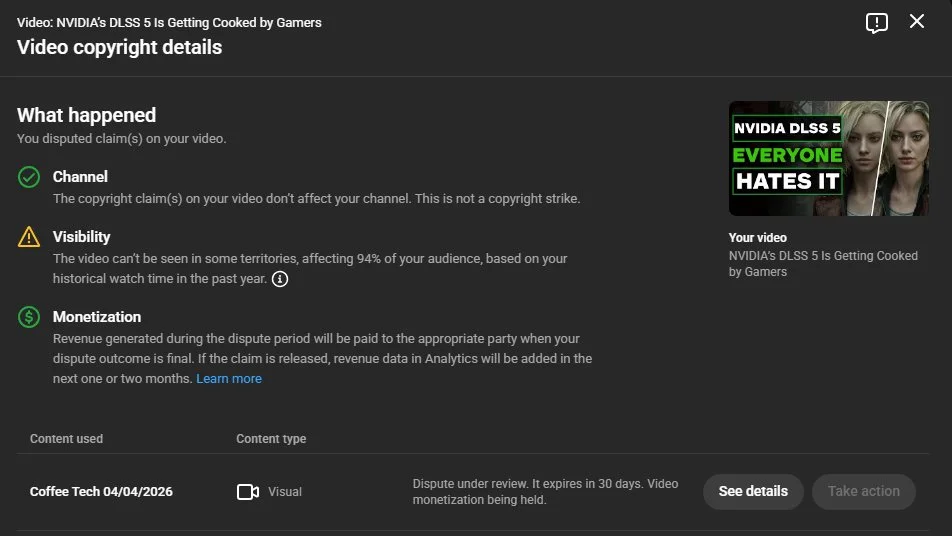Click the video camera icon beside Visual
Viewport: 952px width, 536px height.
click(x=248, y=492)
